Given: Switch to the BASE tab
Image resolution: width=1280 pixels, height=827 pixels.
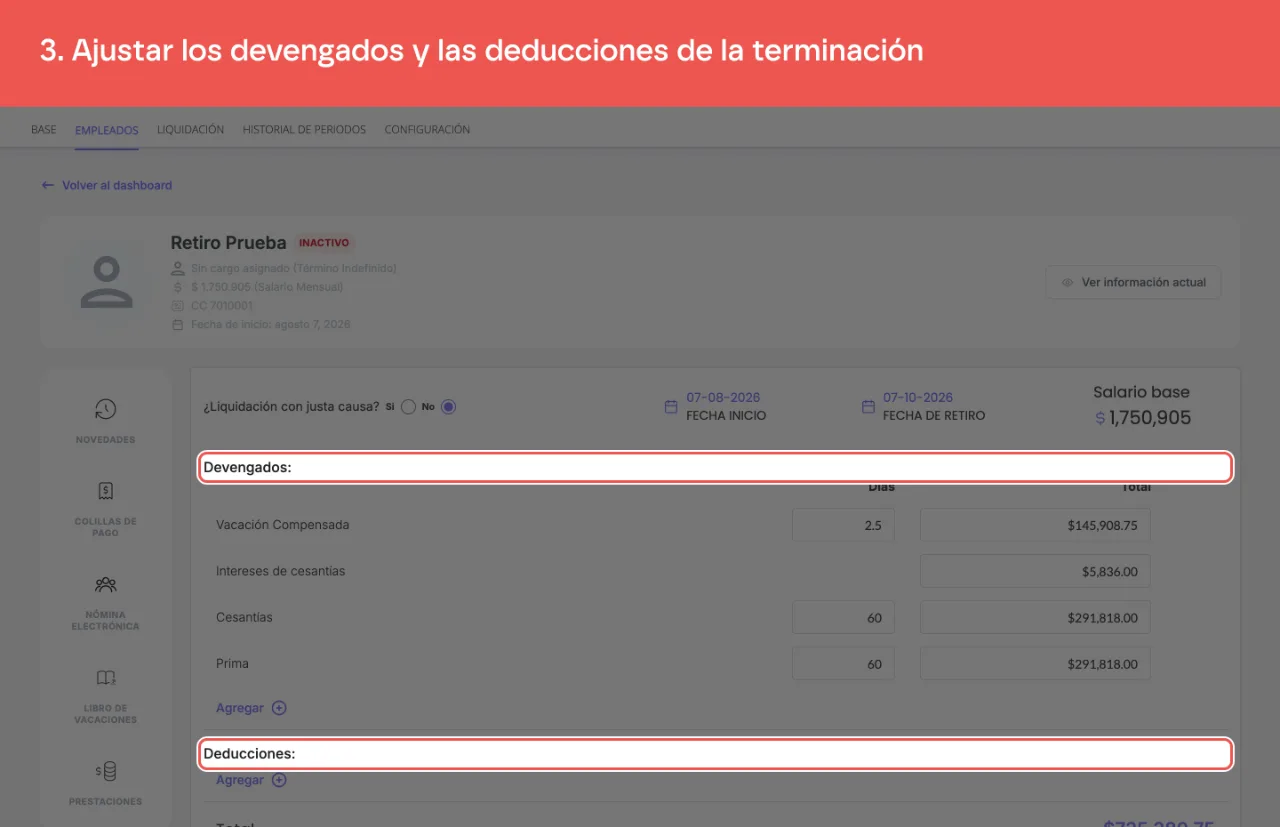Looking at the screenshot, I should coord(44,130).
